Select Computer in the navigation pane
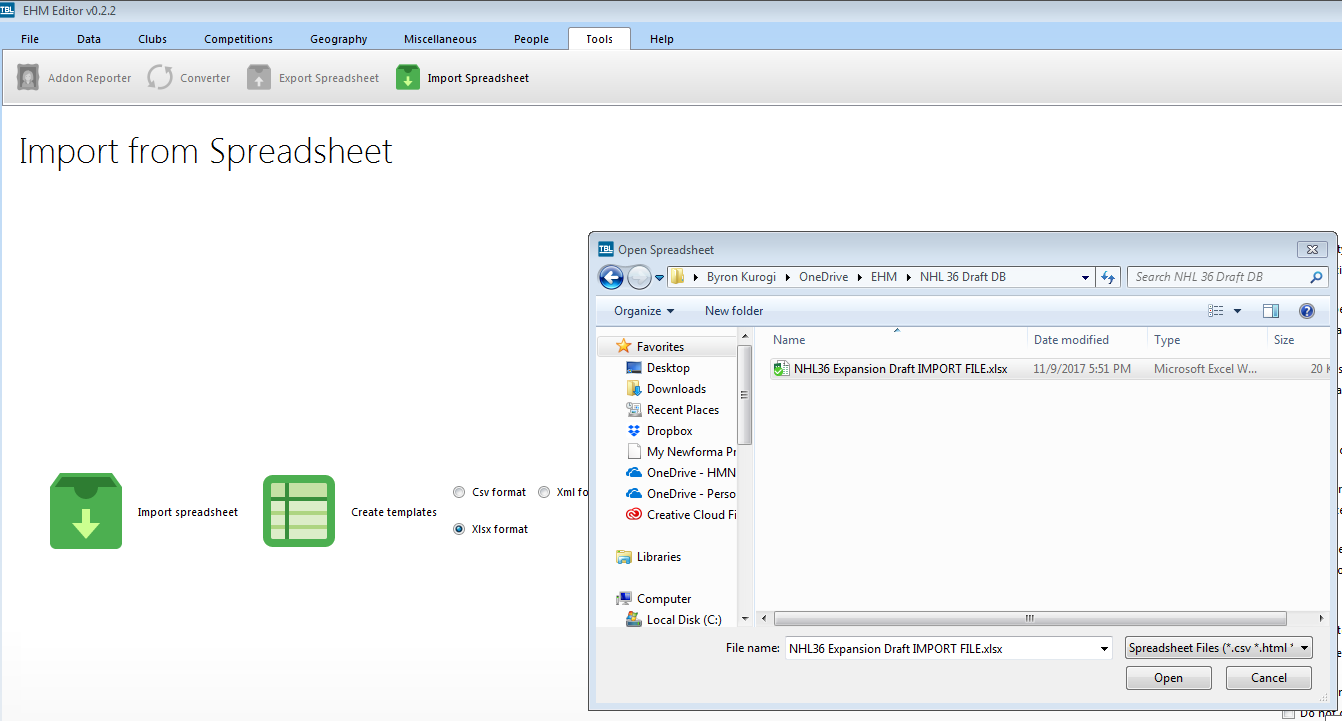 point(664,599)
